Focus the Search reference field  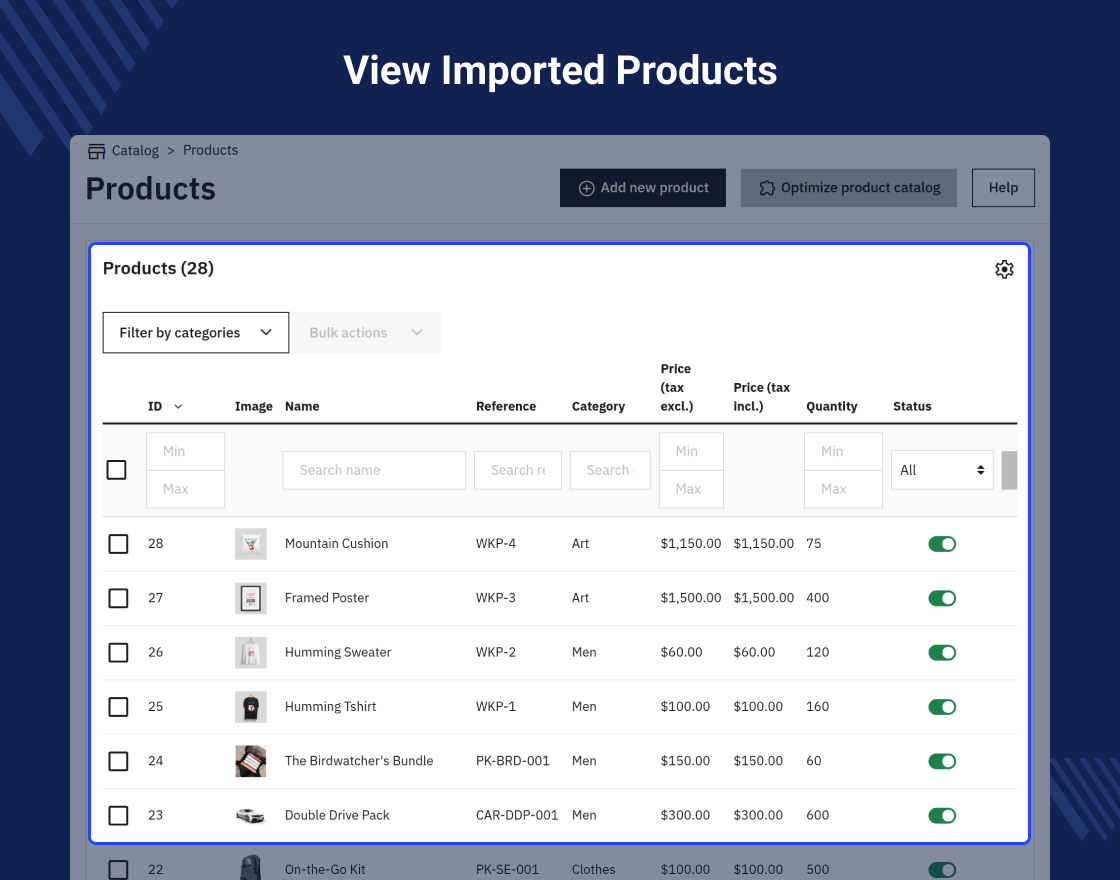pyautogui.click(x=518, y=470)
